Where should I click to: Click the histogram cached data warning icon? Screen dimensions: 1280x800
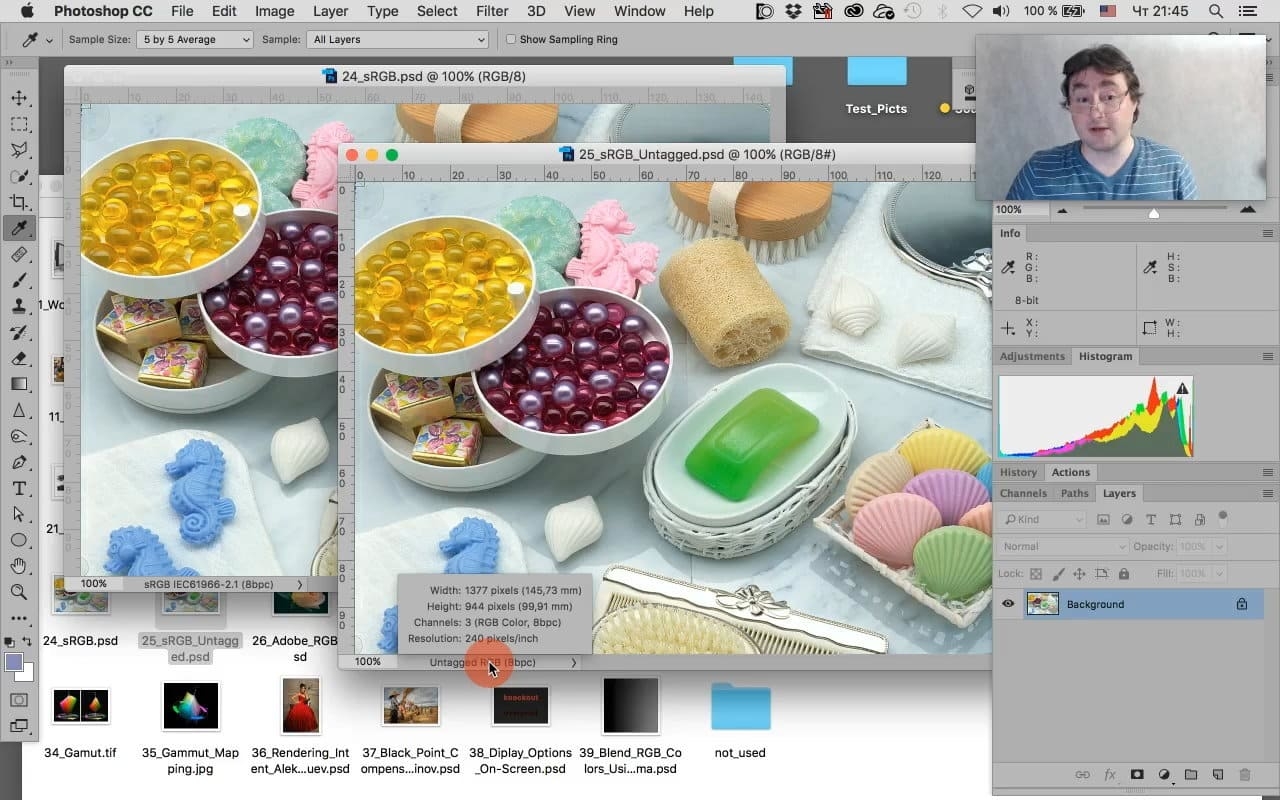pos(1183,388)
